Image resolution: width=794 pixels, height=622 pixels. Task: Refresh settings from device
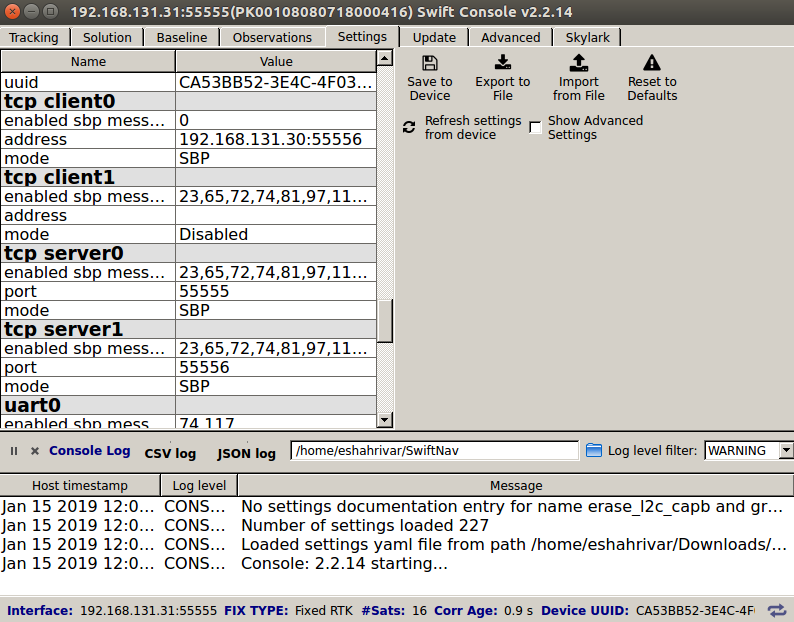click(409, 127)
